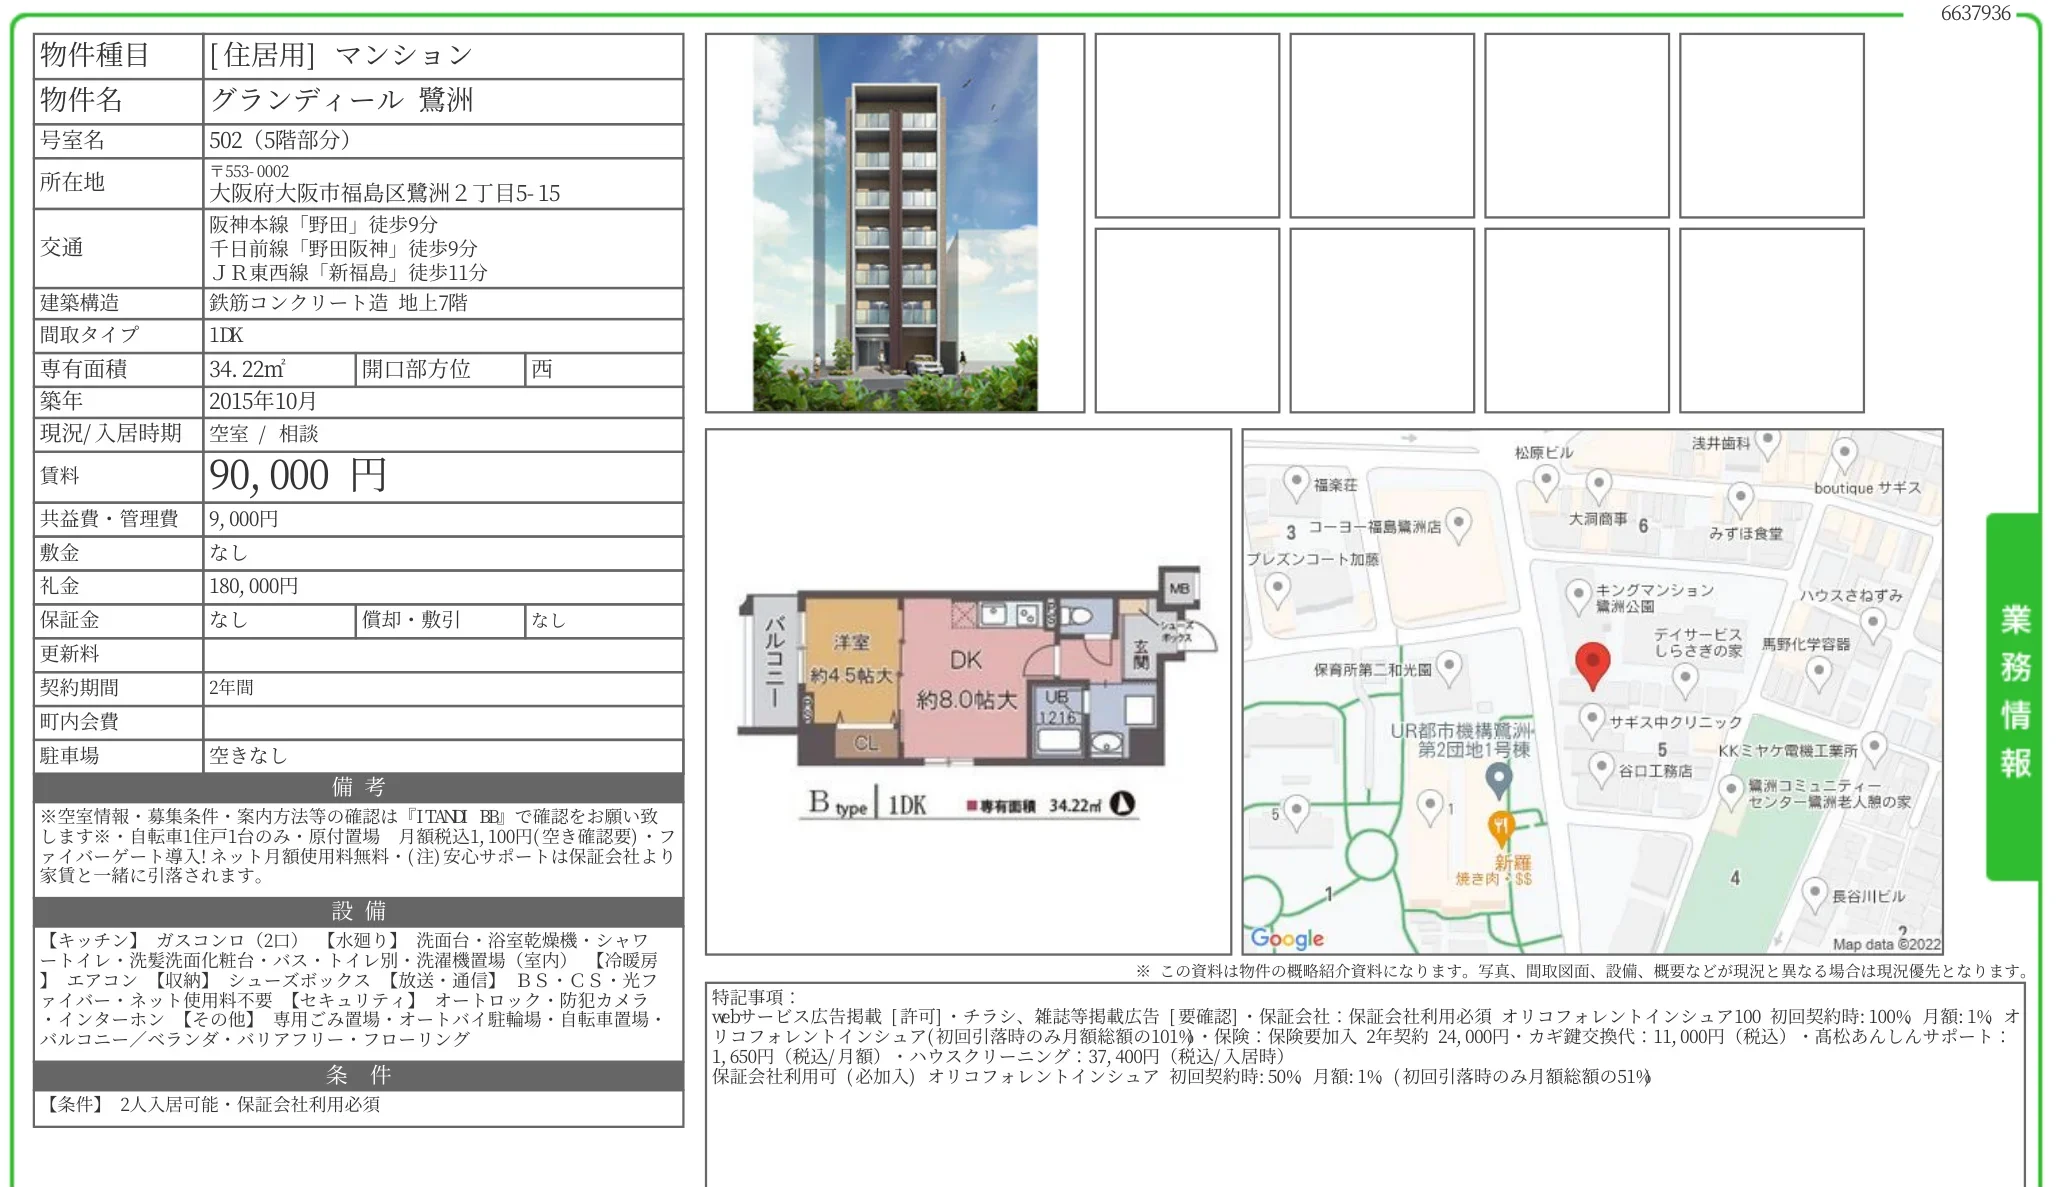Viewport: 2056px width, 1187px height.
Task: Click the 福楽荘 map pin
Action: pyautogui.click(x=1296, y=483)
